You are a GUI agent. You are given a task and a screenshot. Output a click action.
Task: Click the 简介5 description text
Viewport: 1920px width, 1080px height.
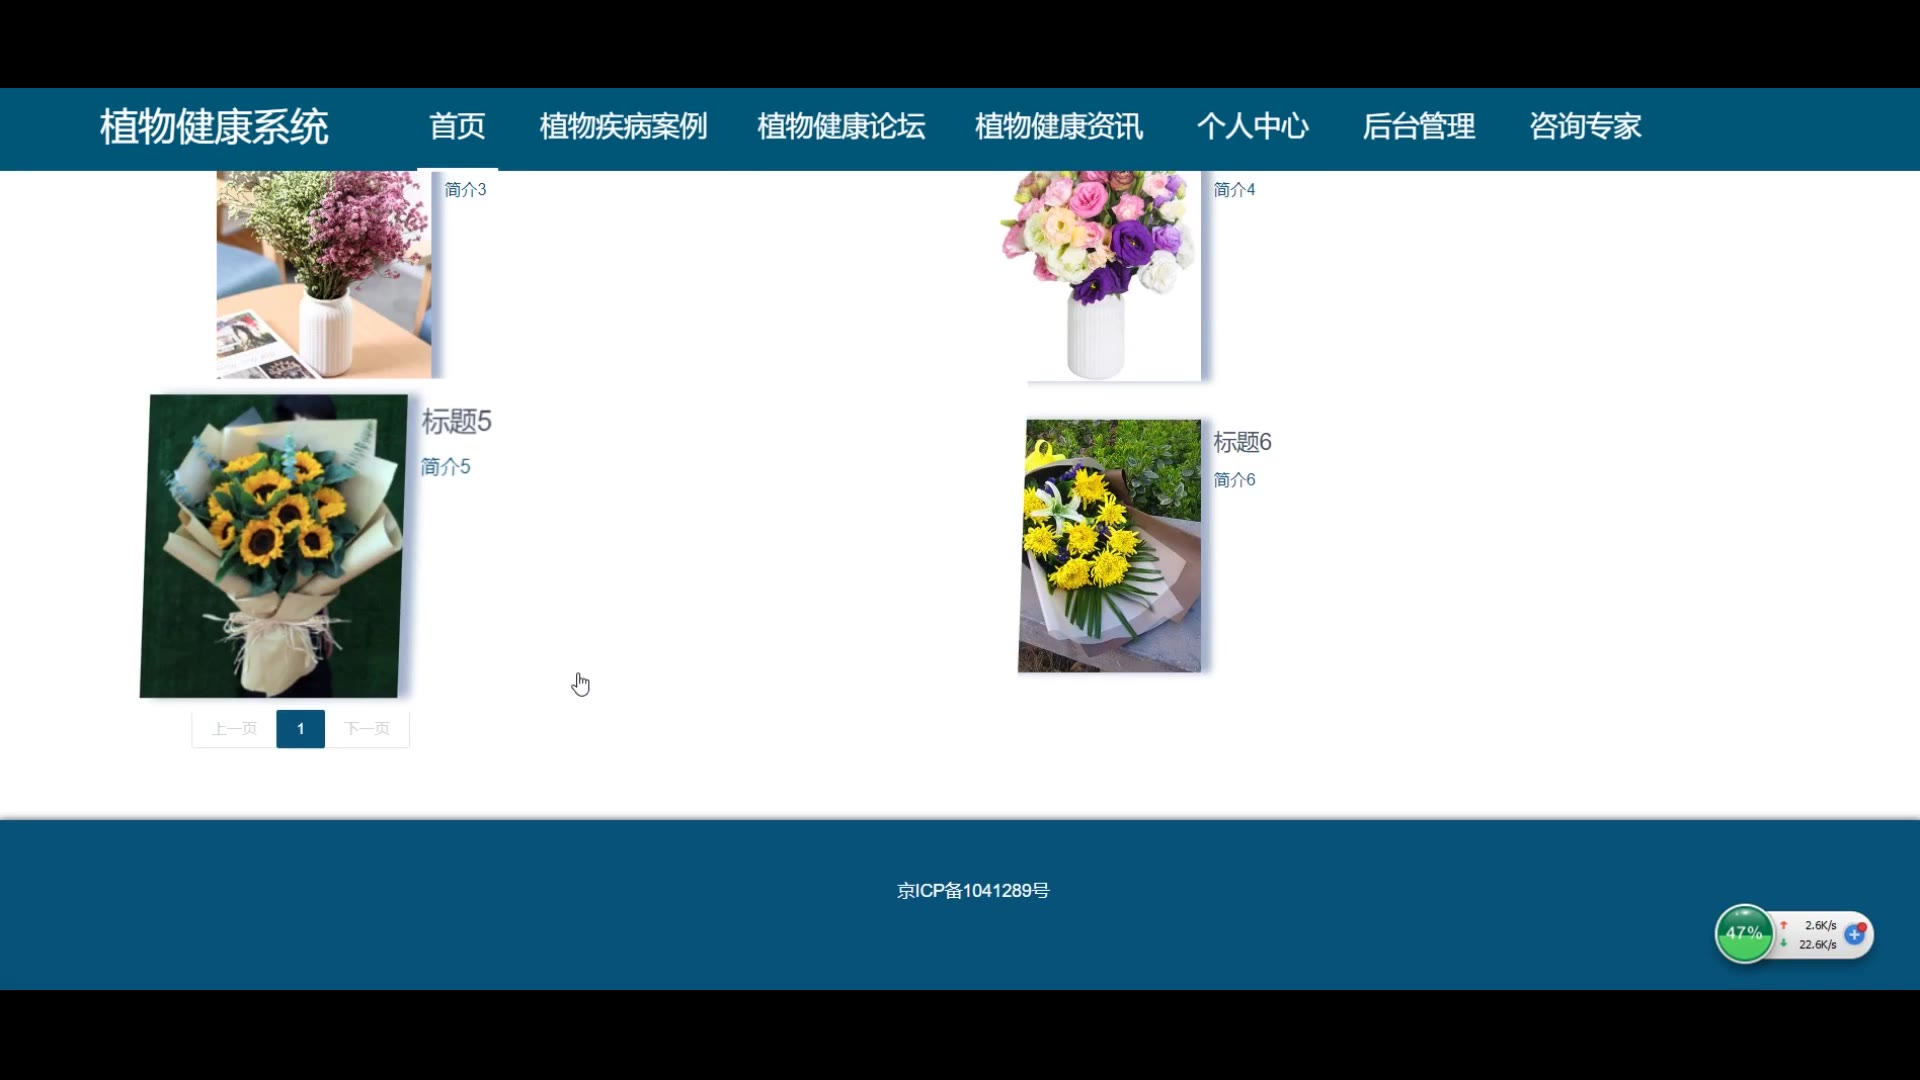pyautogui.click(x=445, y=467)
